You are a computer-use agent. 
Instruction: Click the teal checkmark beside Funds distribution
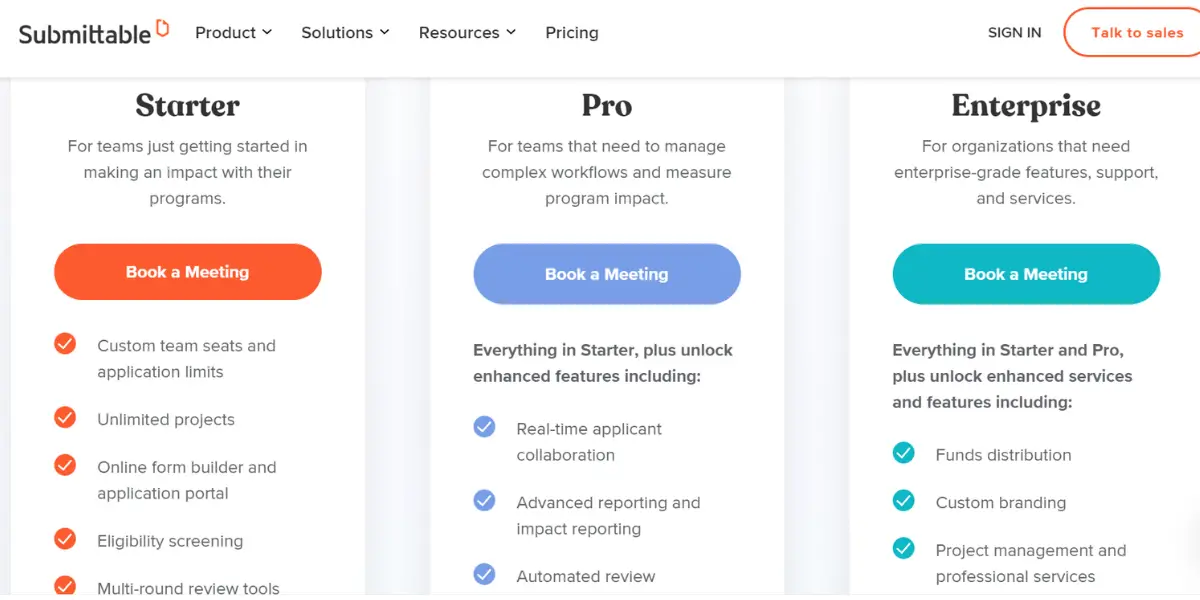(903, 453)
